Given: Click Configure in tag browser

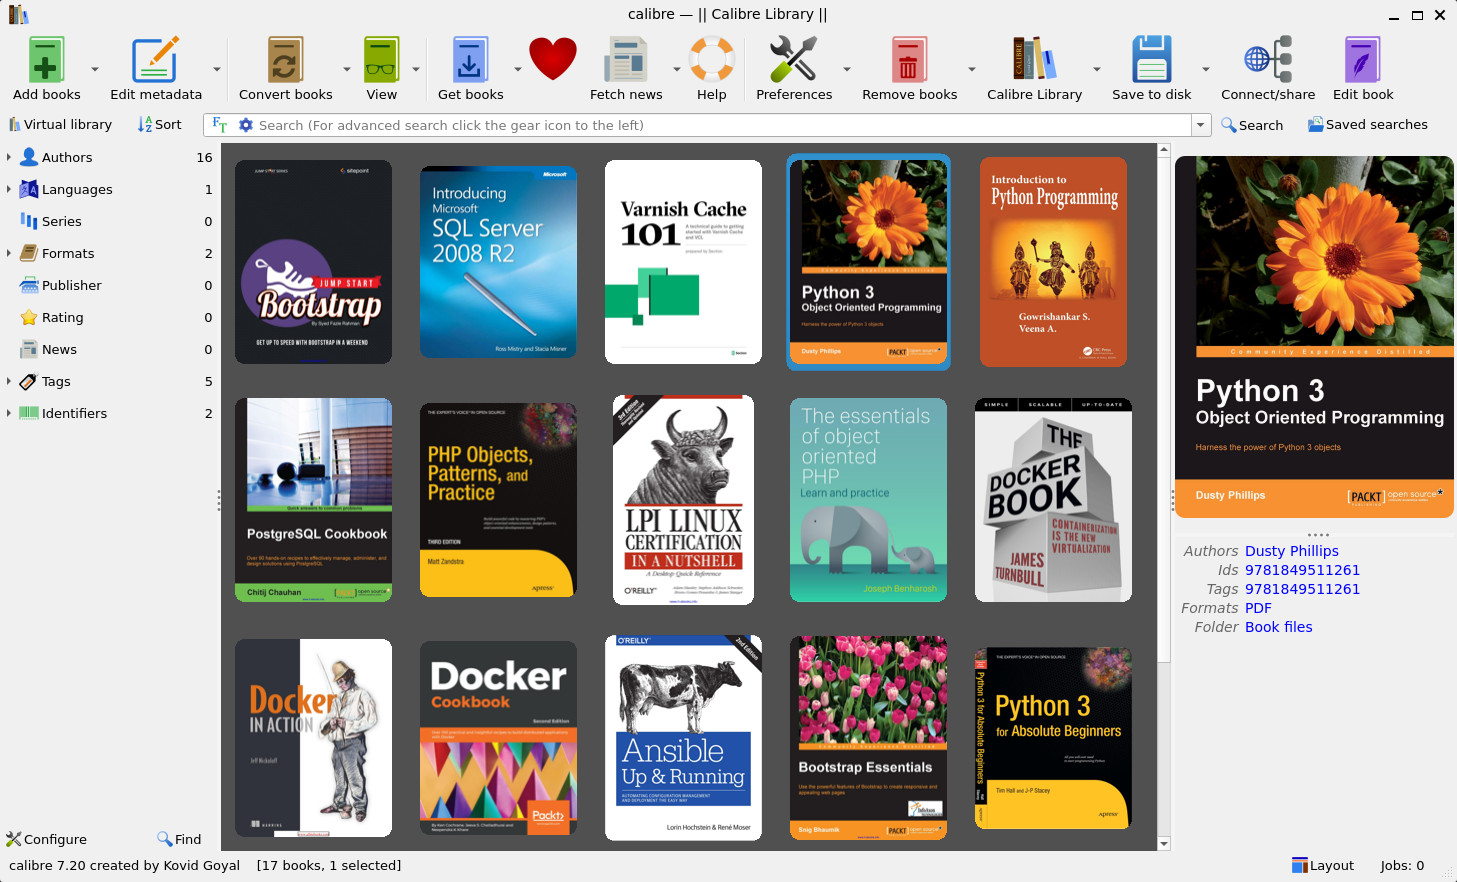Looking at the screenshot, I should [x=47, y=839].
